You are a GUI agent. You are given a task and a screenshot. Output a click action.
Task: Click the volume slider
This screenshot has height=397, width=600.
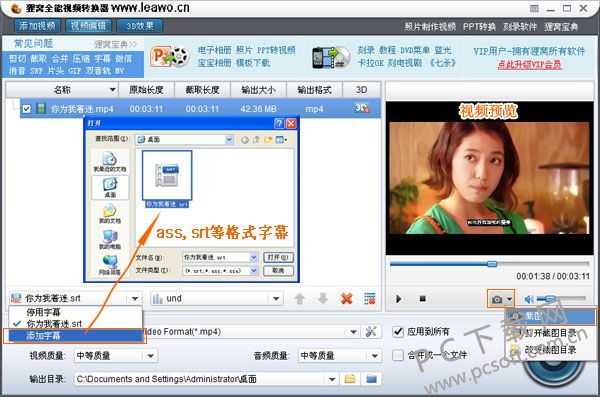(561, 298)
